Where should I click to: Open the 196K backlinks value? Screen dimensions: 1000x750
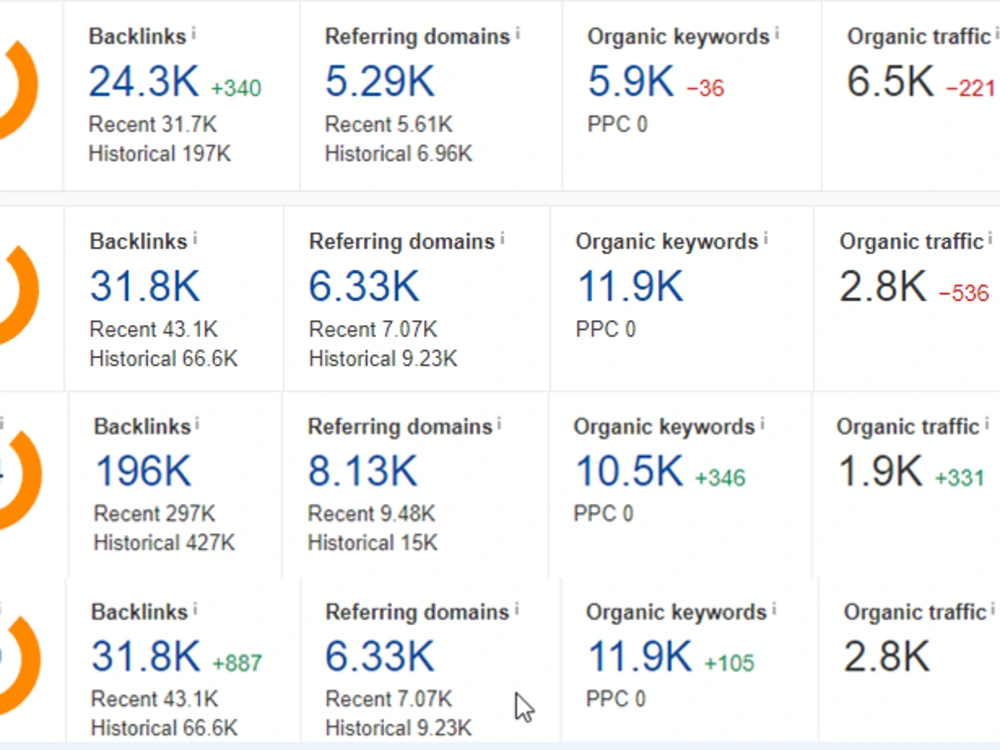point(143,471)
